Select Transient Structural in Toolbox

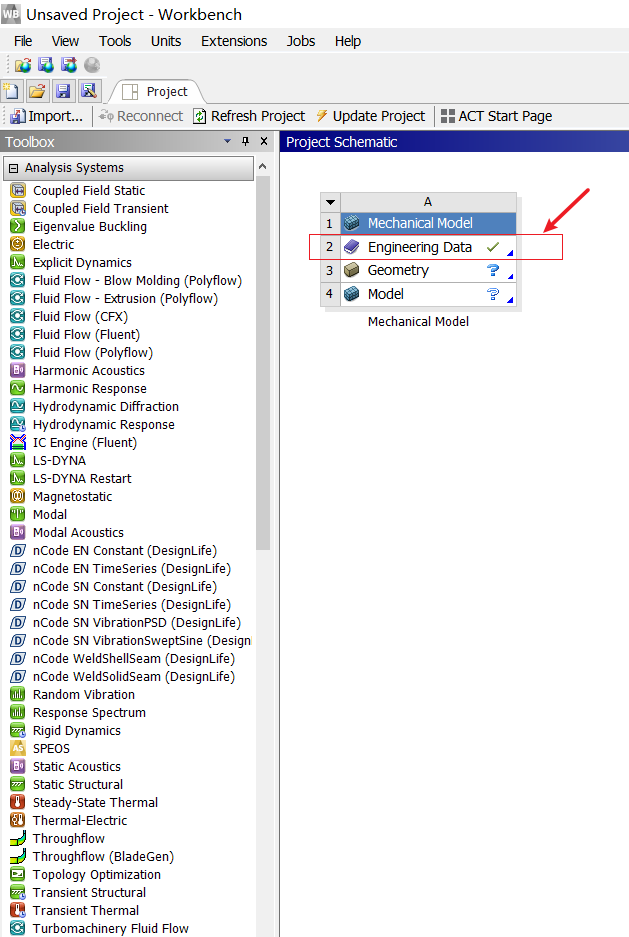89,892
